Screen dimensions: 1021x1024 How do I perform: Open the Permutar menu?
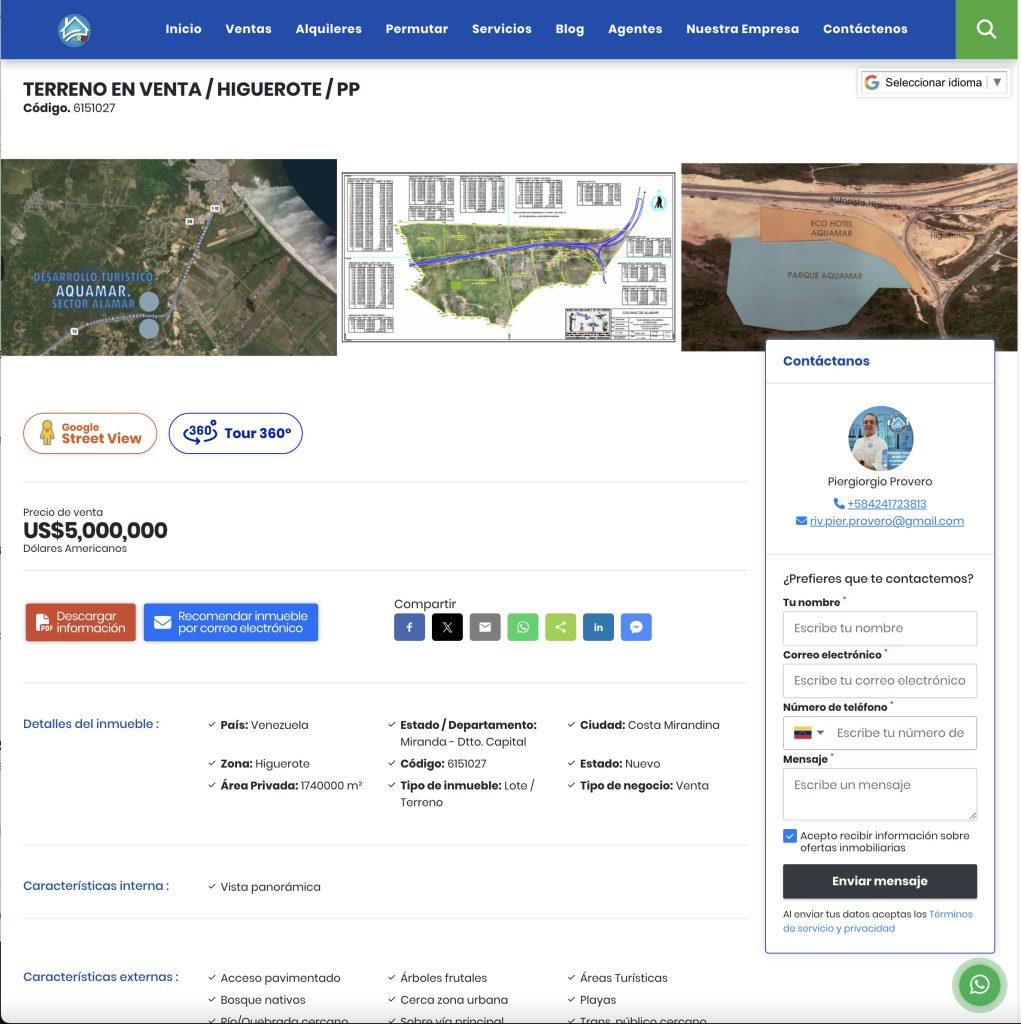tap(417, 29)
